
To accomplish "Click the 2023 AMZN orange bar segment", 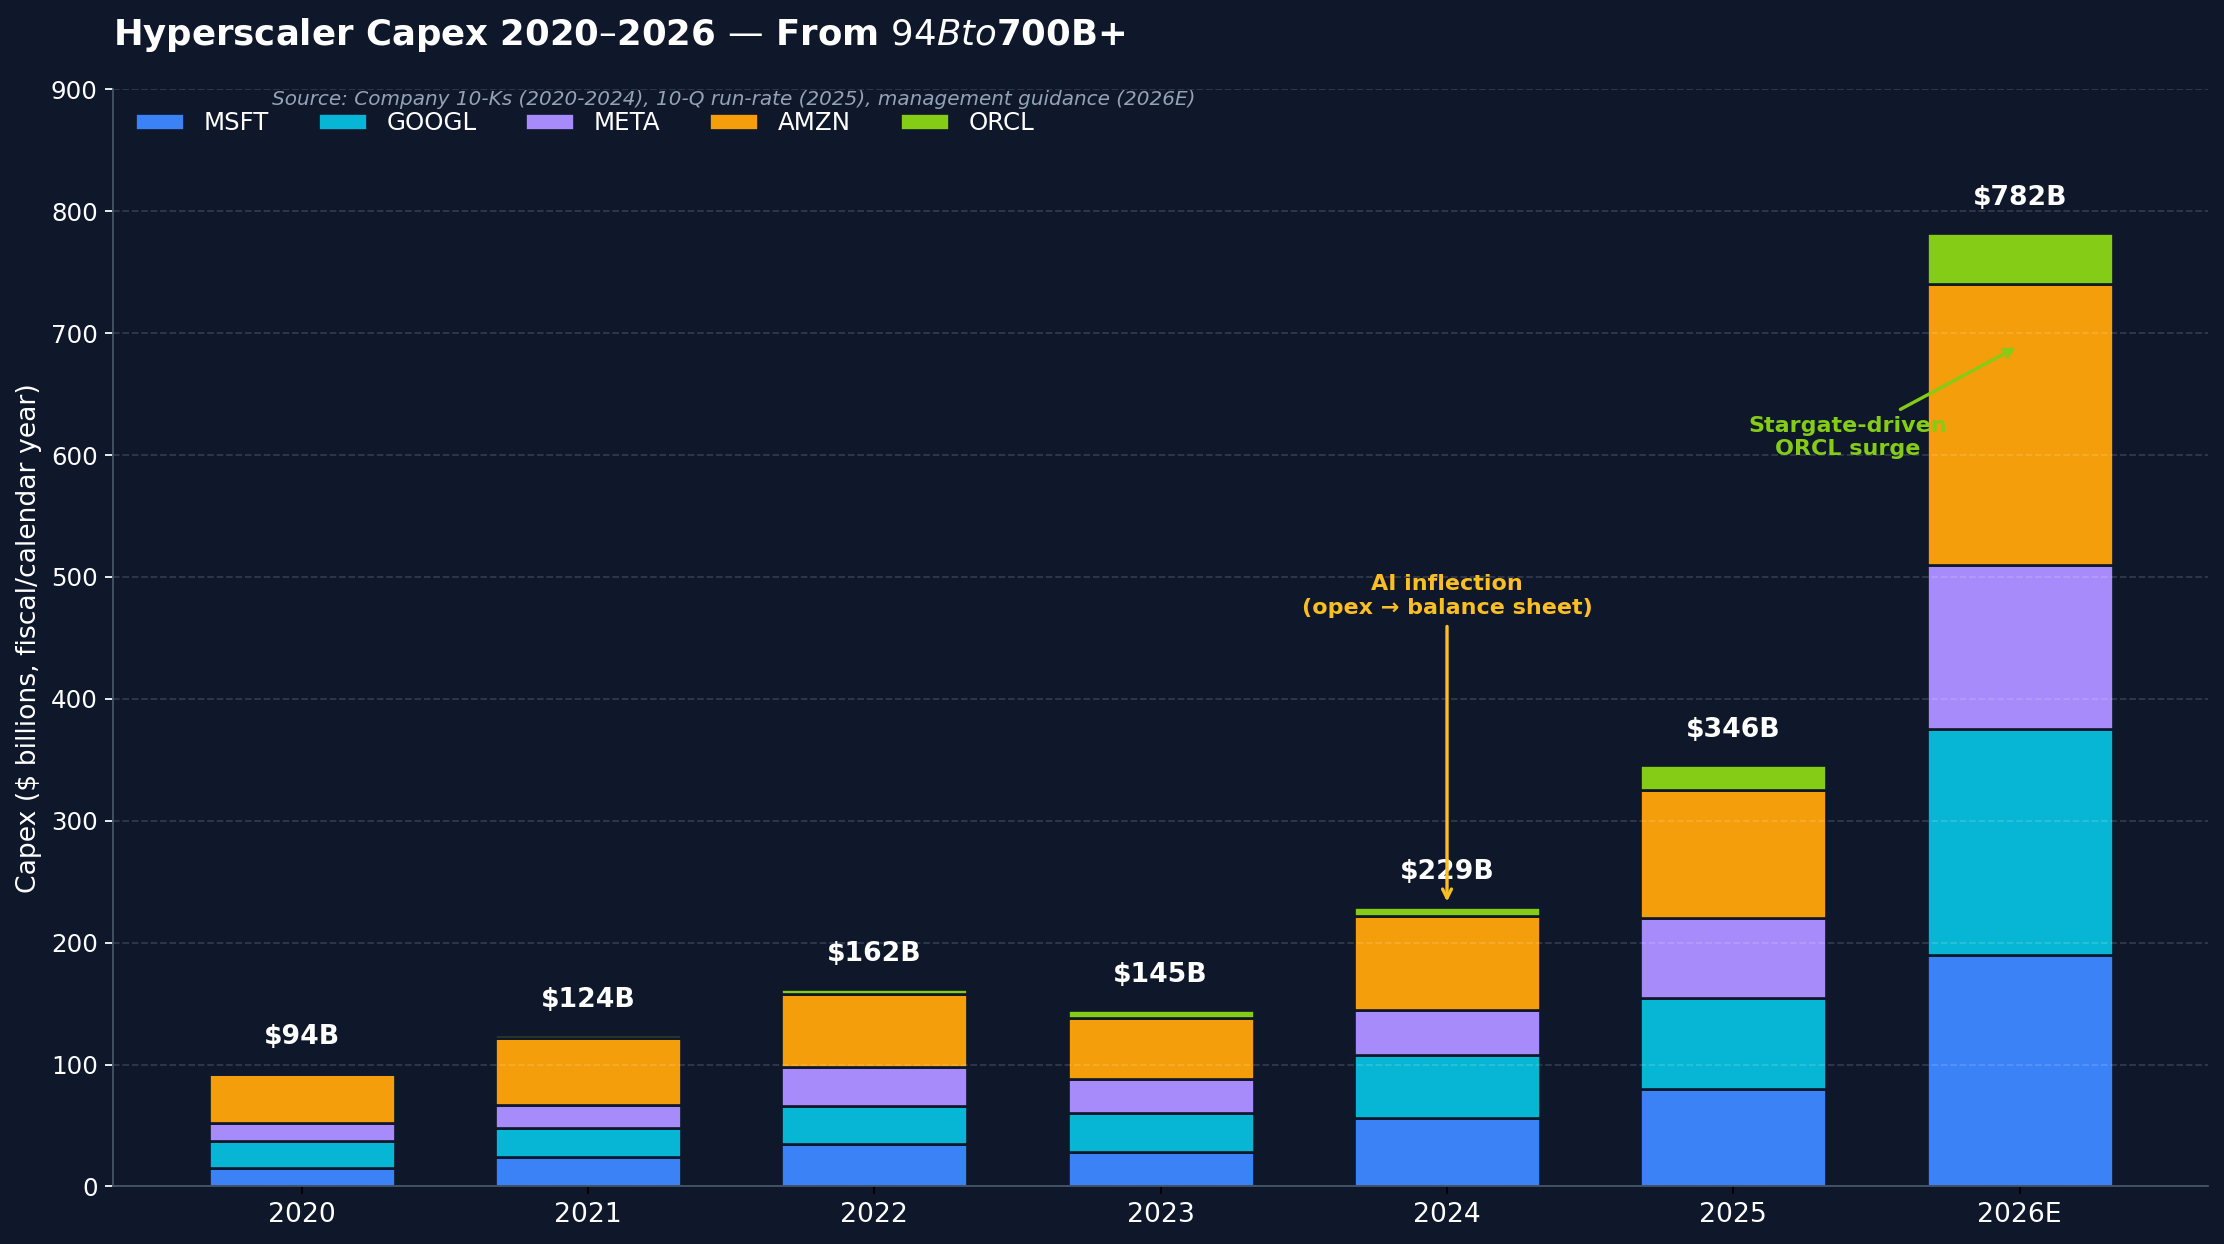I will tap(1161, 1049).
